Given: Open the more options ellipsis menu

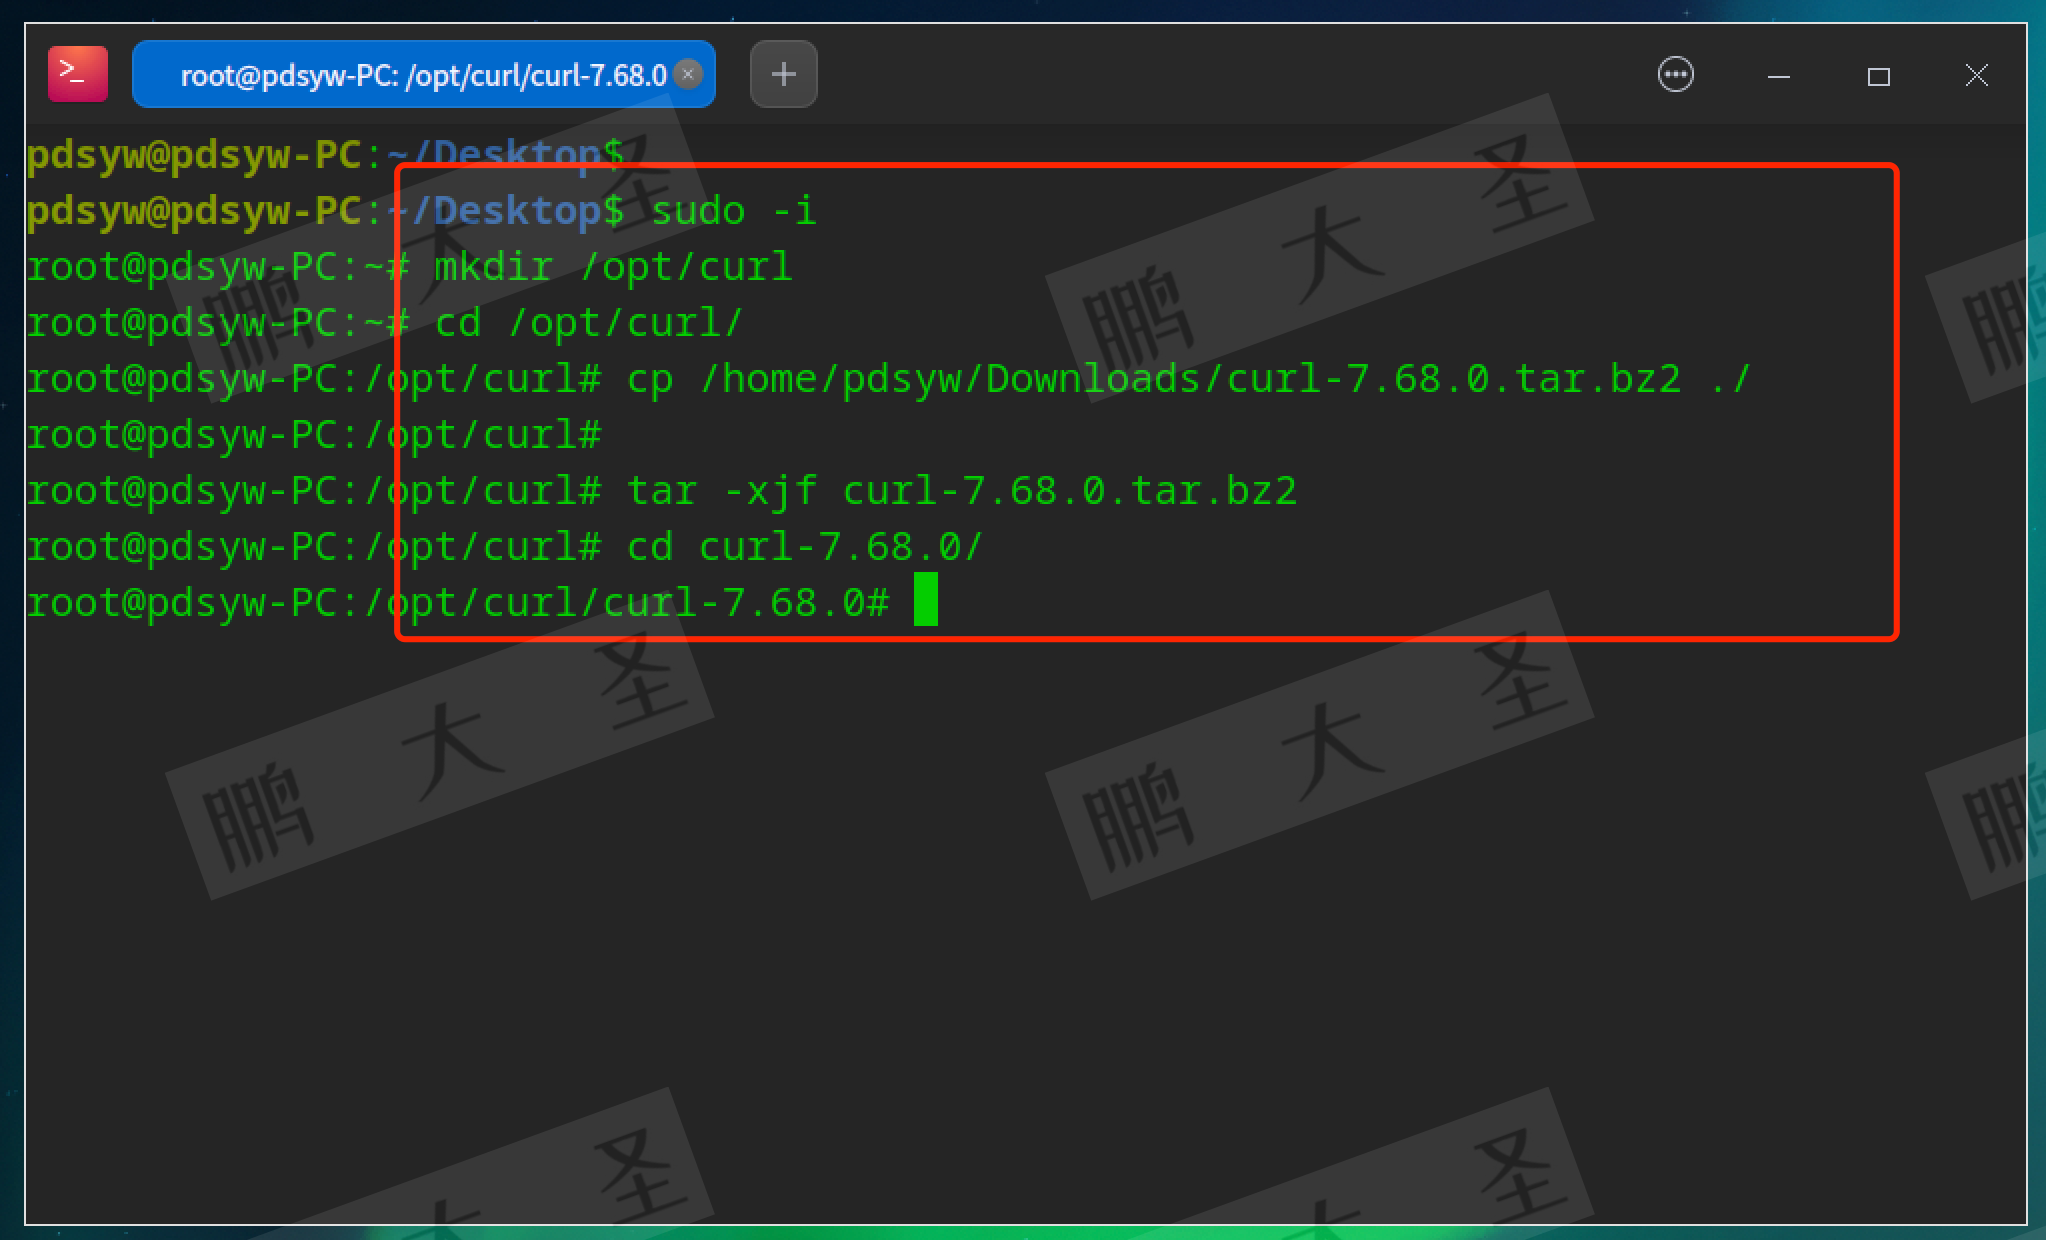Looking at the screenshot, I should click(1675, 75).
